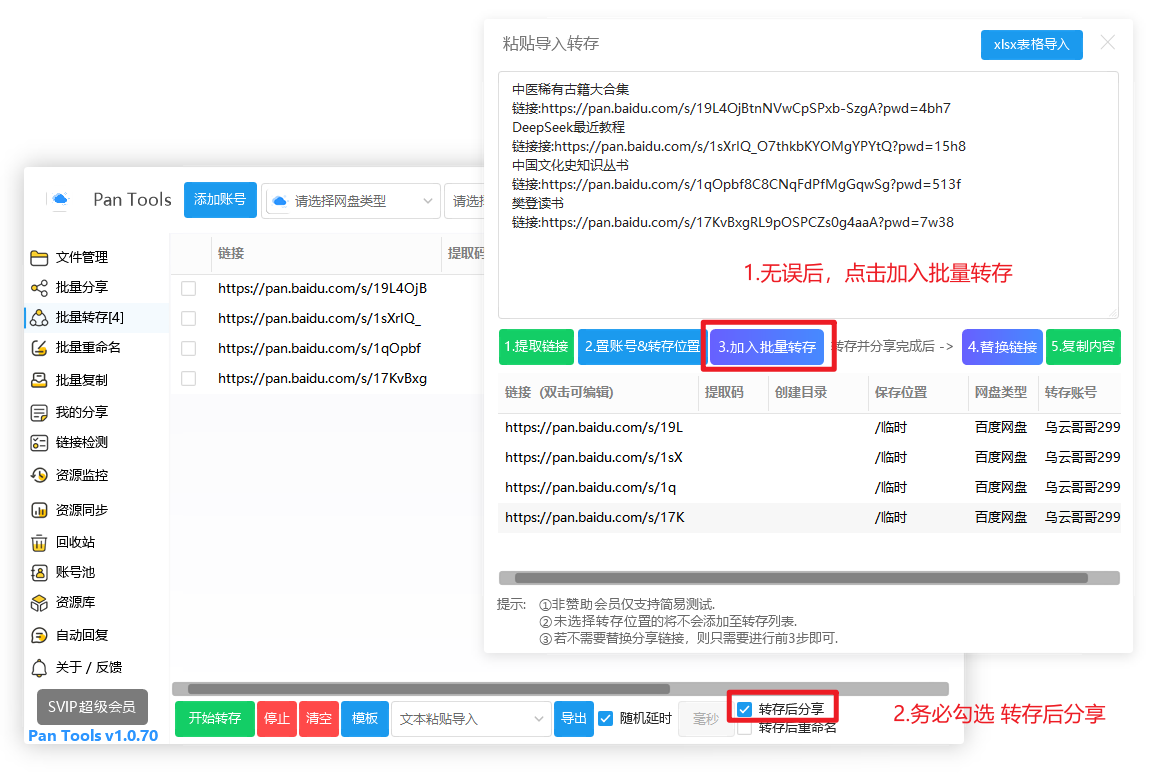Image resolution: width=1149 pixels, height=784 pixels.
Task: Click the 批量重命名 edit icon
Action: (x=39, y=348)
